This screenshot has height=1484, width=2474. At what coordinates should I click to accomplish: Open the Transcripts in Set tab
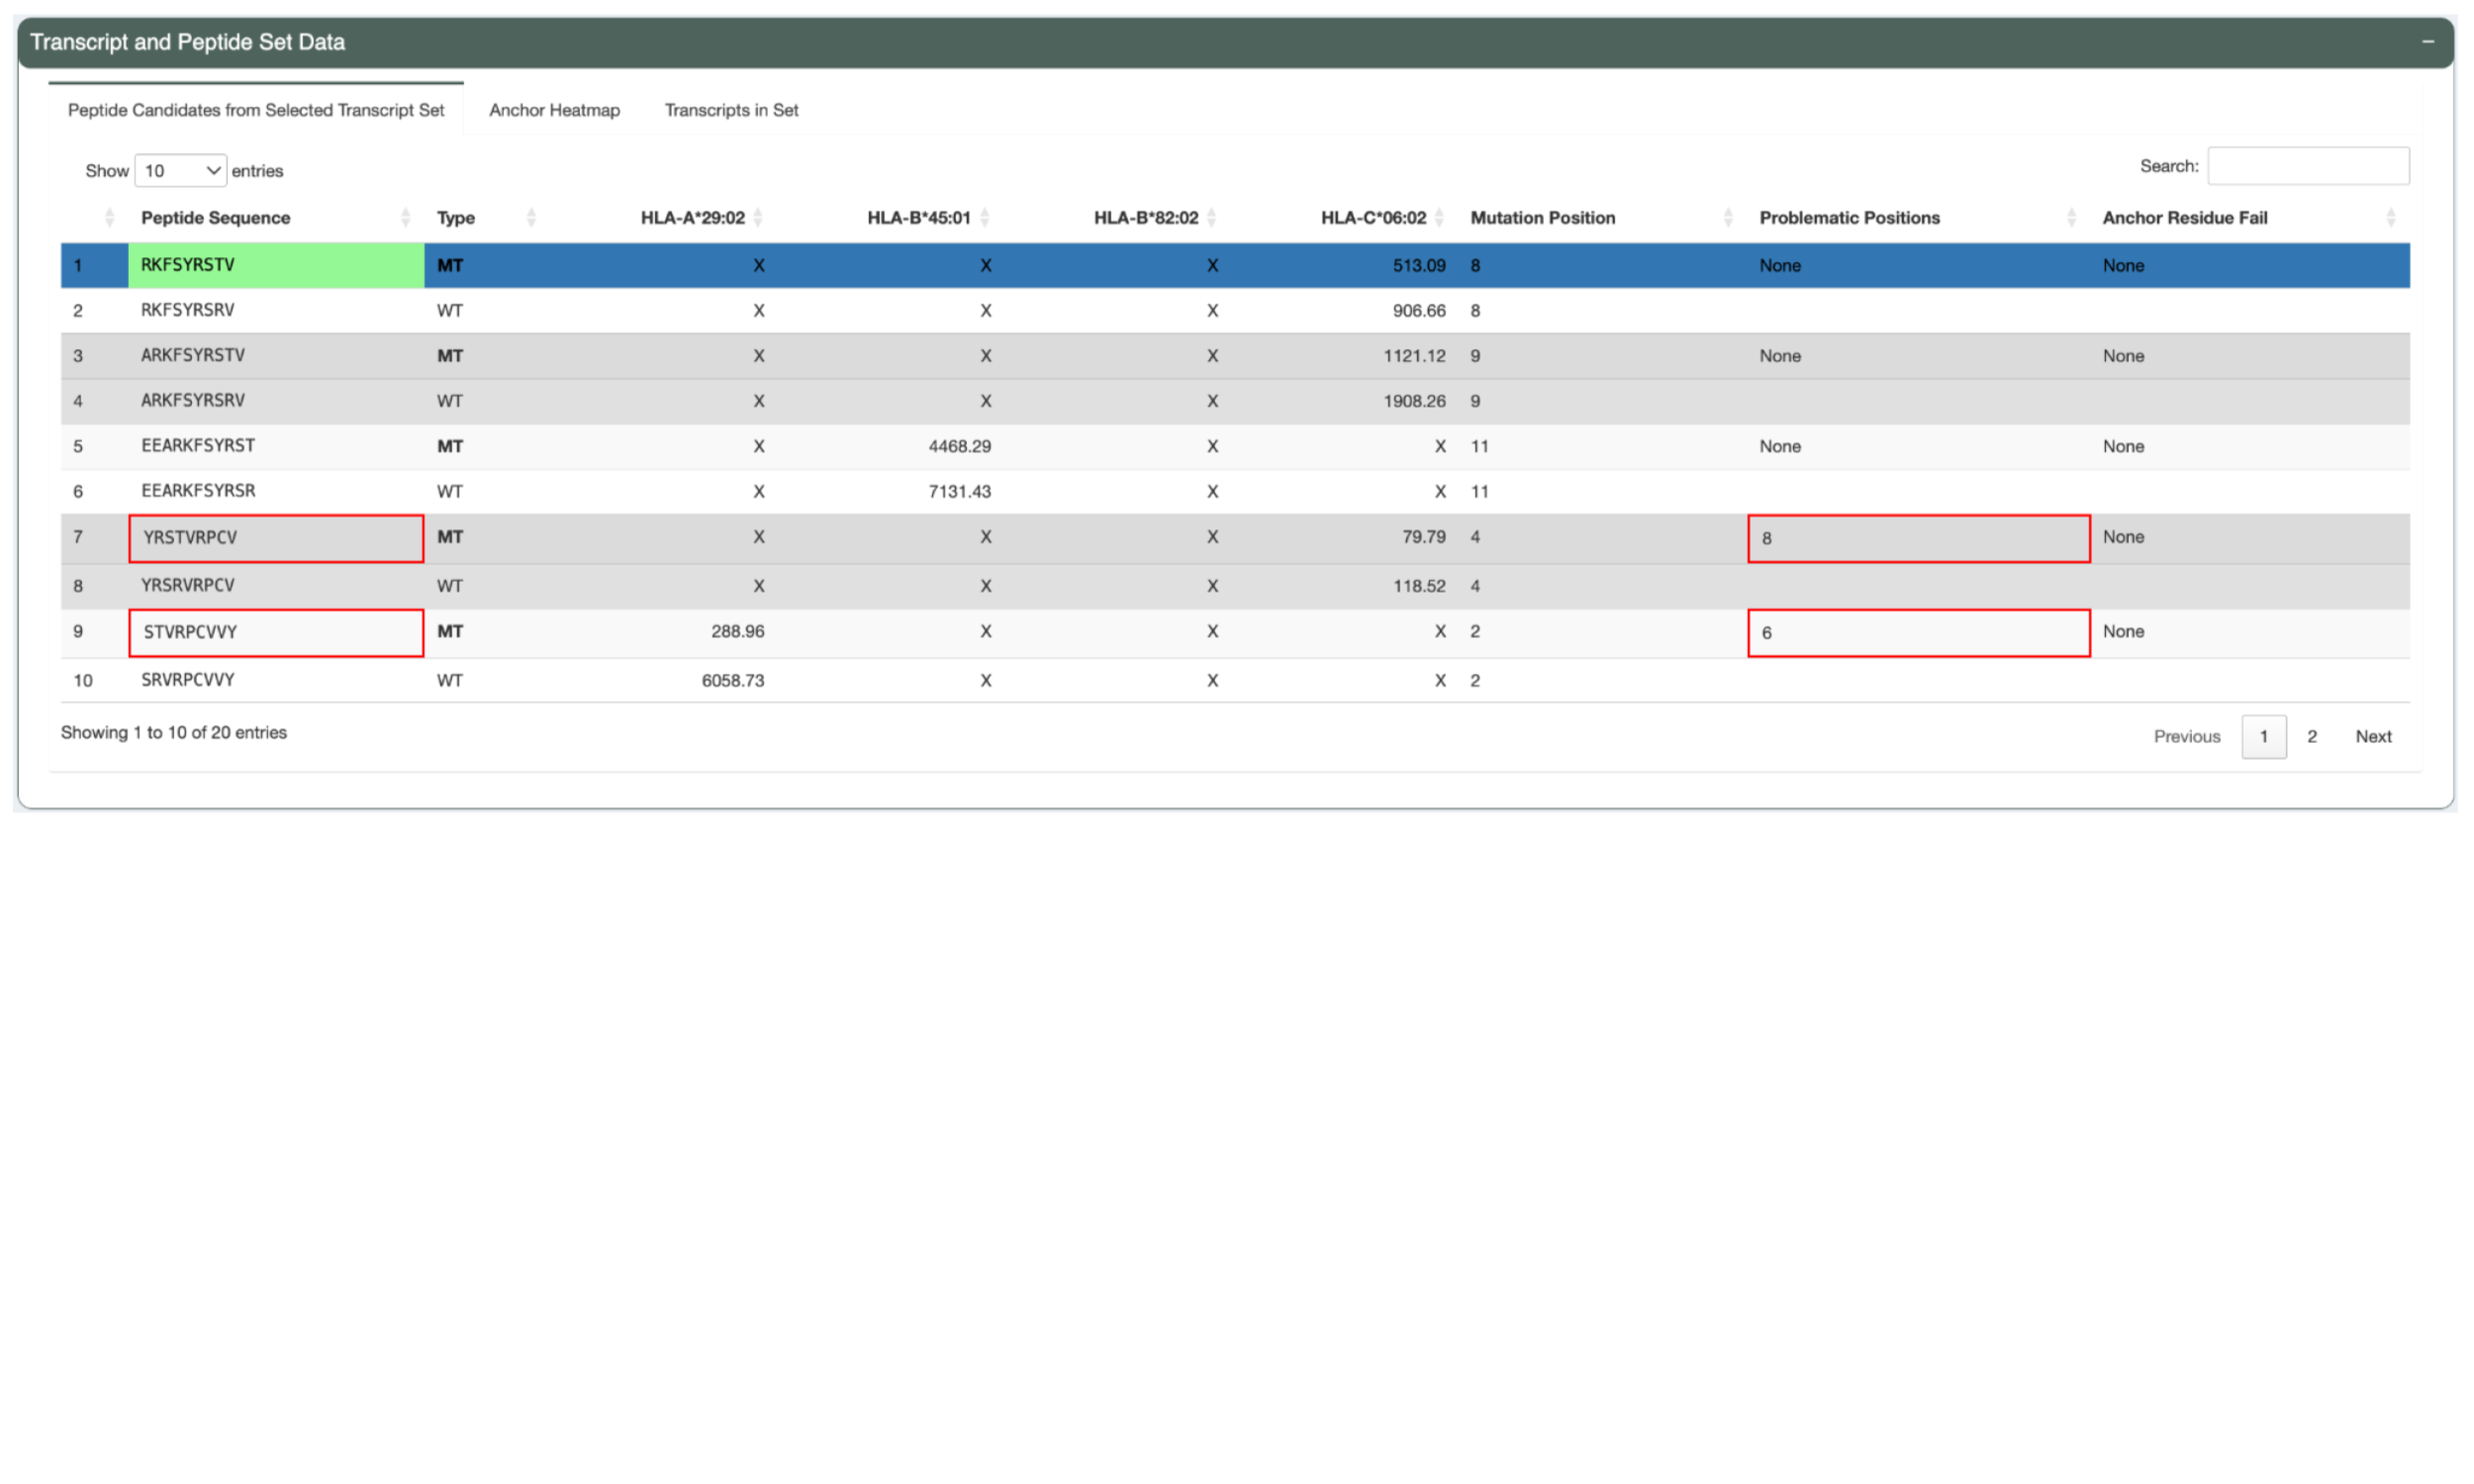click(731, 110)
